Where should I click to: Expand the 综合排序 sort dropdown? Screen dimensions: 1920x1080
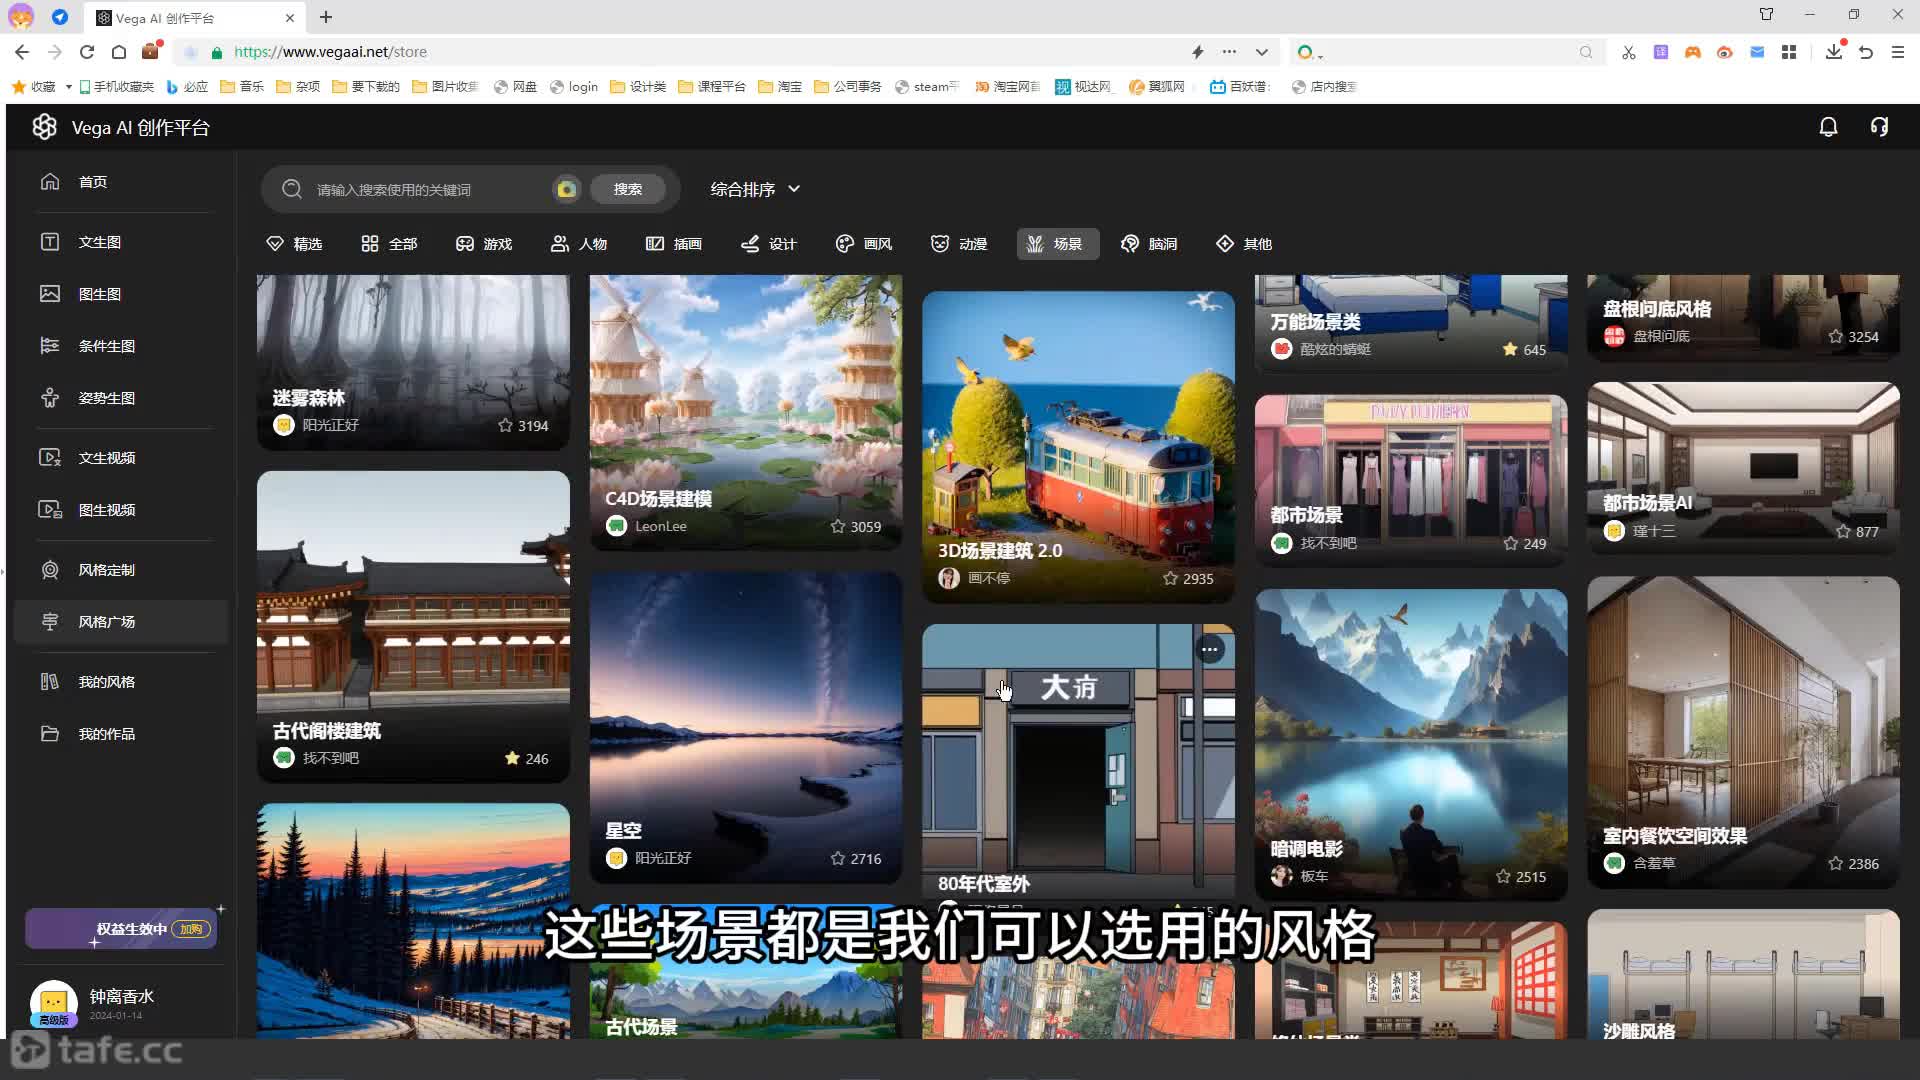point(755,189)
